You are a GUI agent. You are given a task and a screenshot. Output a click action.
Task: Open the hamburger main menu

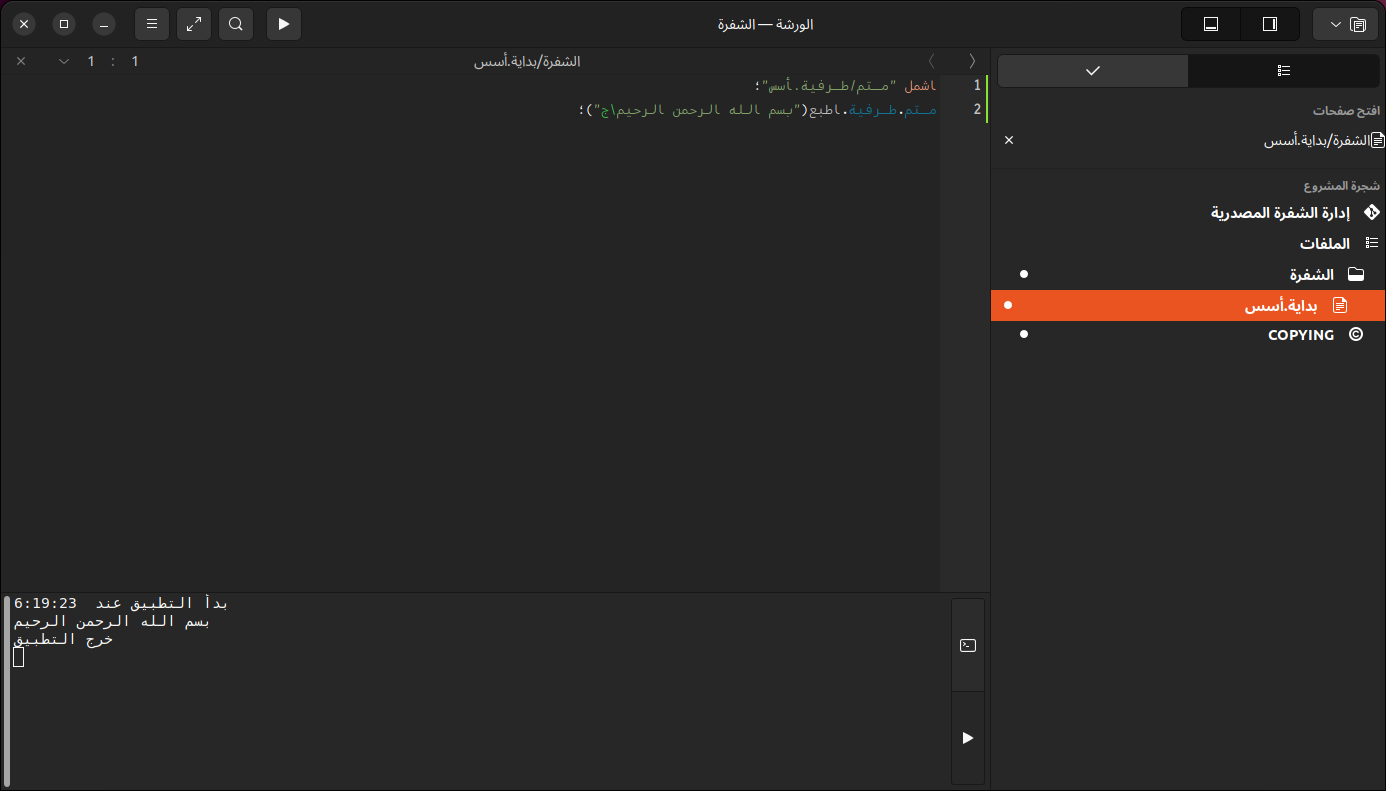tap(152, 24)
